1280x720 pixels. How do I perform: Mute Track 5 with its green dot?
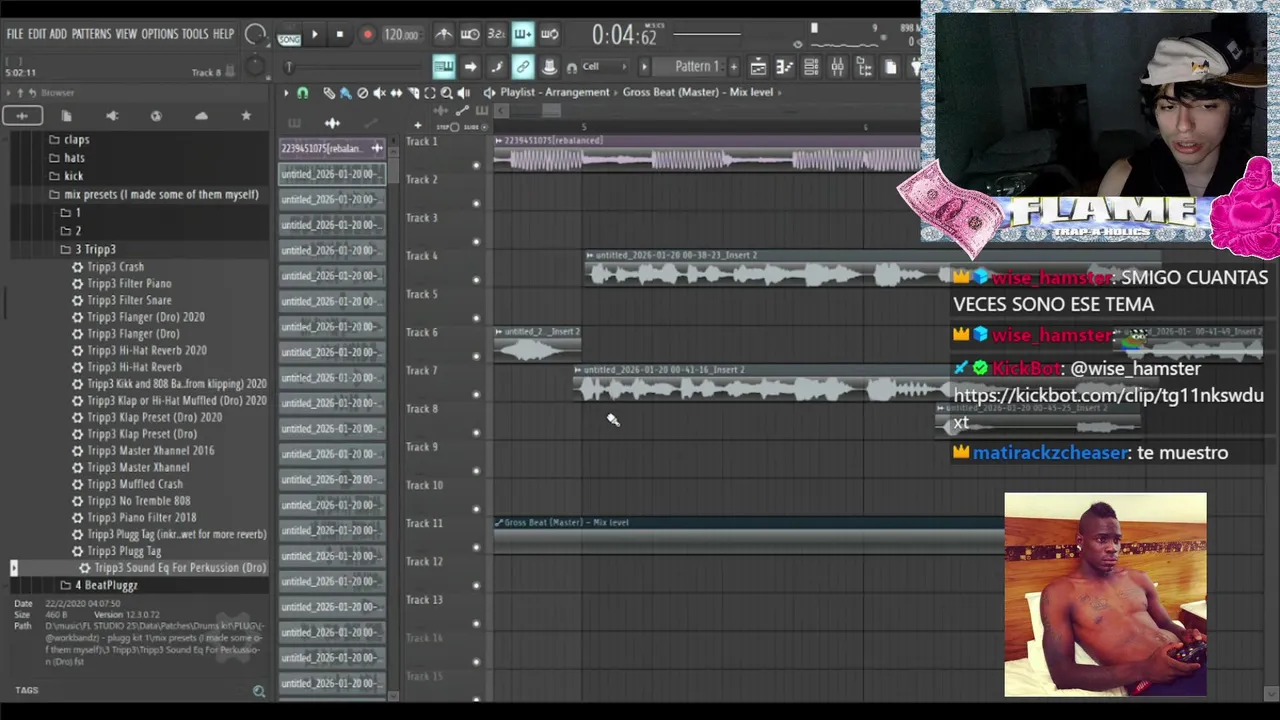pos(476,318)
